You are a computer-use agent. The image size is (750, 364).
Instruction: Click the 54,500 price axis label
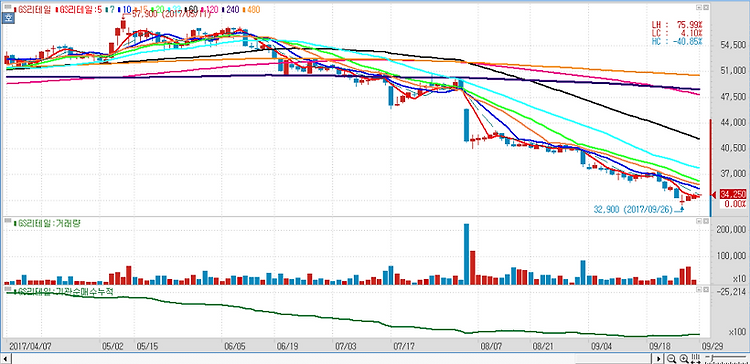732,45
